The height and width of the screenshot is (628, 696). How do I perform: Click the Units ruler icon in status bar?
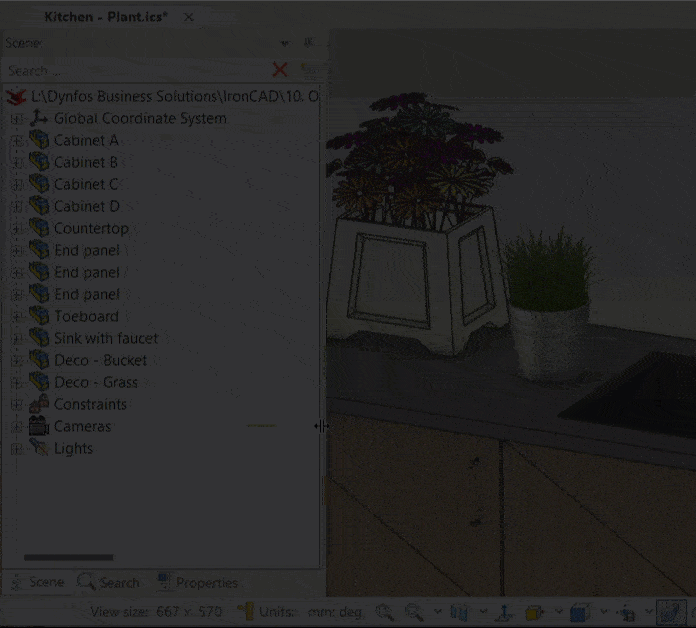pyautogui.click(x=245, y=611)
